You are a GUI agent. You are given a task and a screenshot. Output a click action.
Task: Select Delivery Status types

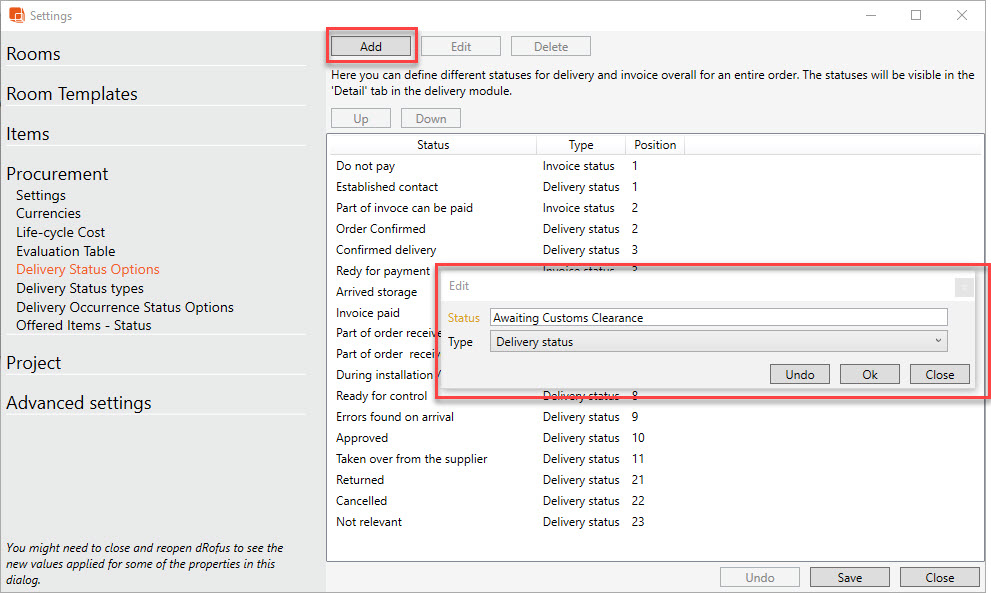[80, 288]
